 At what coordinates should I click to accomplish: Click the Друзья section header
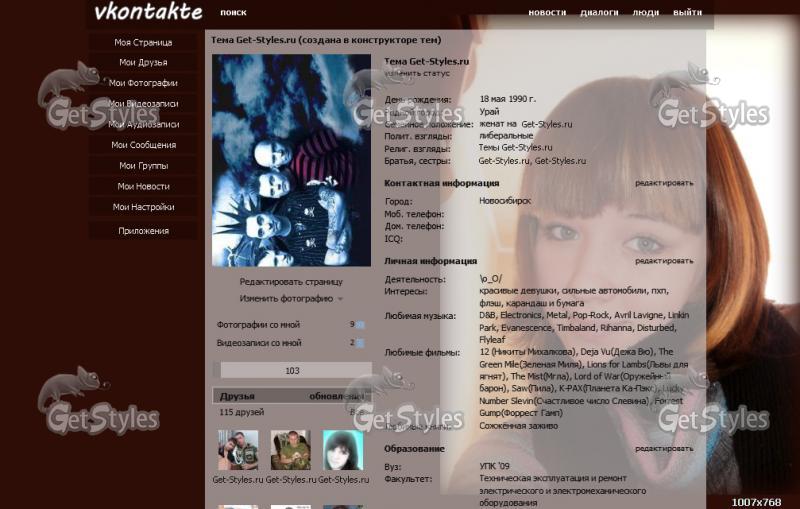click(x=292, y=396)
